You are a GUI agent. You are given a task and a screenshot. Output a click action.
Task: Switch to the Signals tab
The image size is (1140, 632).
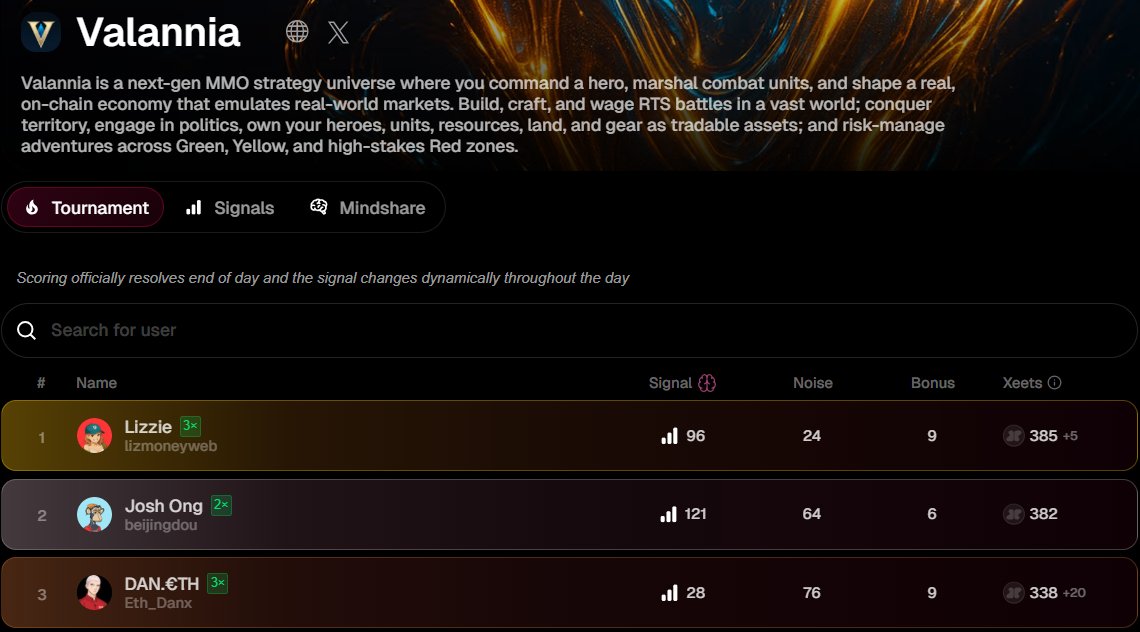(230, 208)
